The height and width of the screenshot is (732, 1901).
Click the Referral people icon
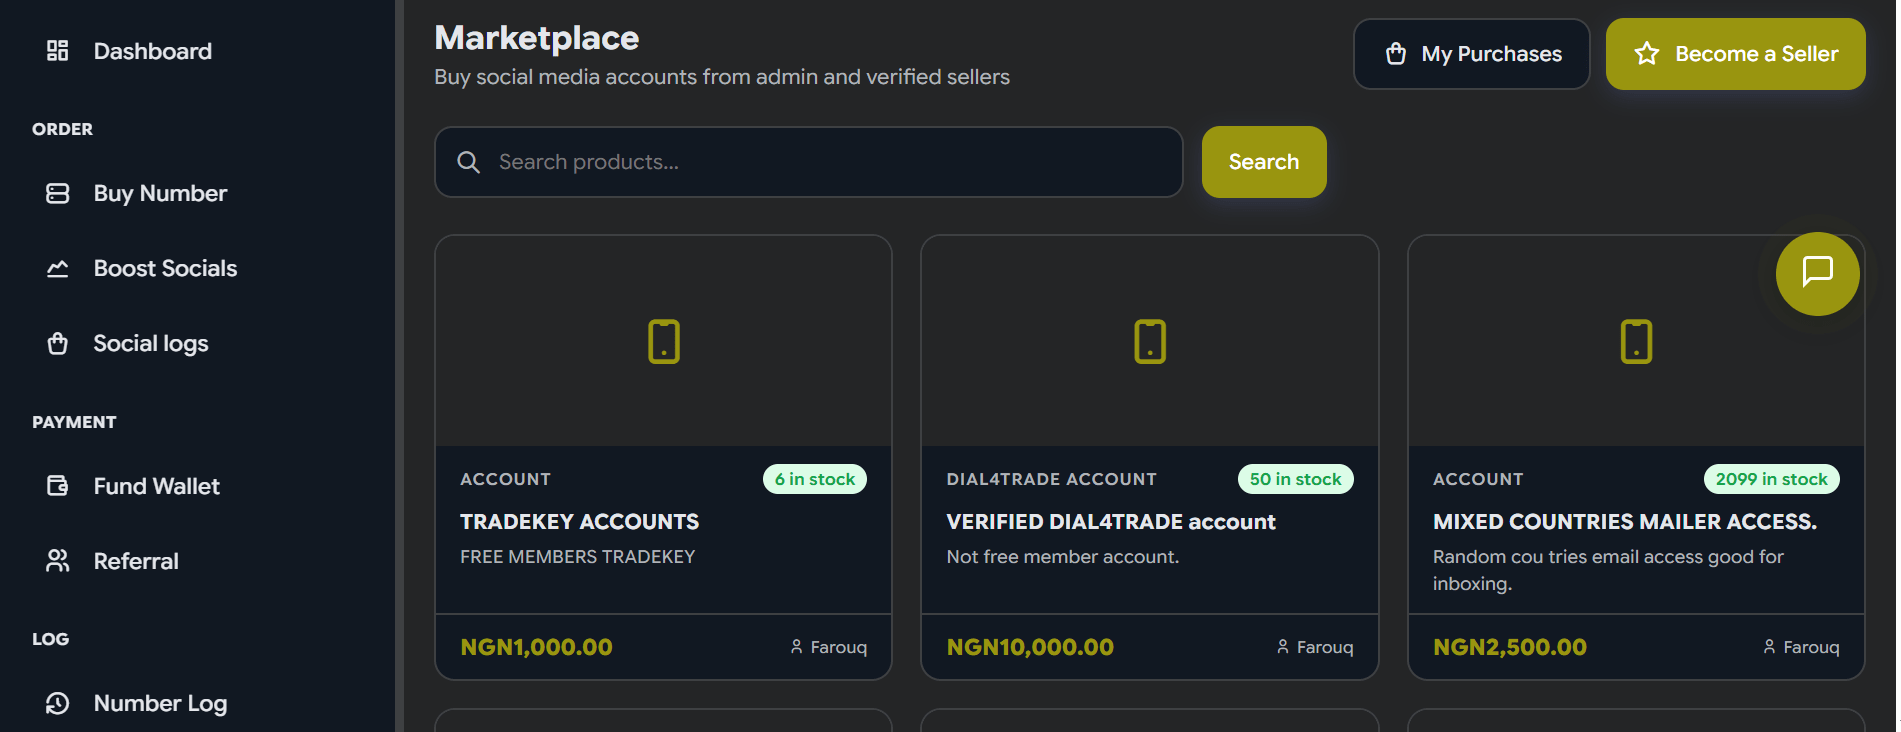pyautogui.click(x=58, y=561)
